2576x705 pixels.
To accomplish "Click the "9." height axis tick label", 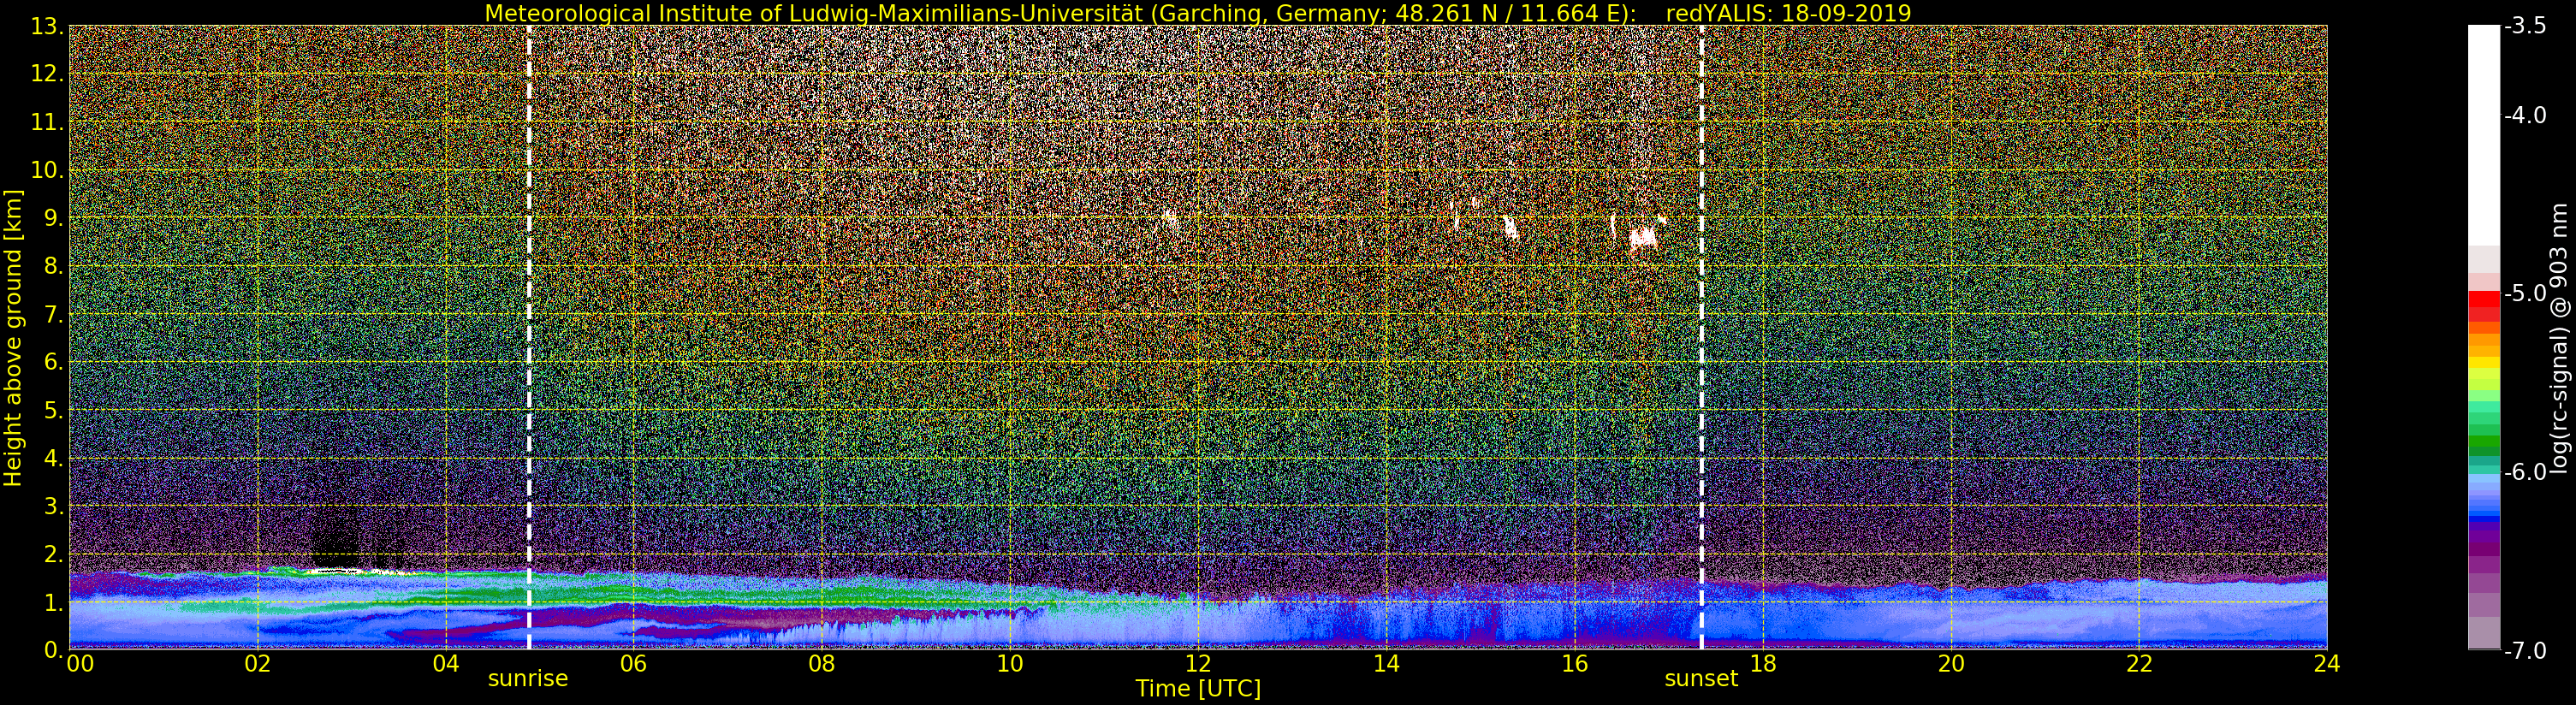I will [x=53, y=219].
